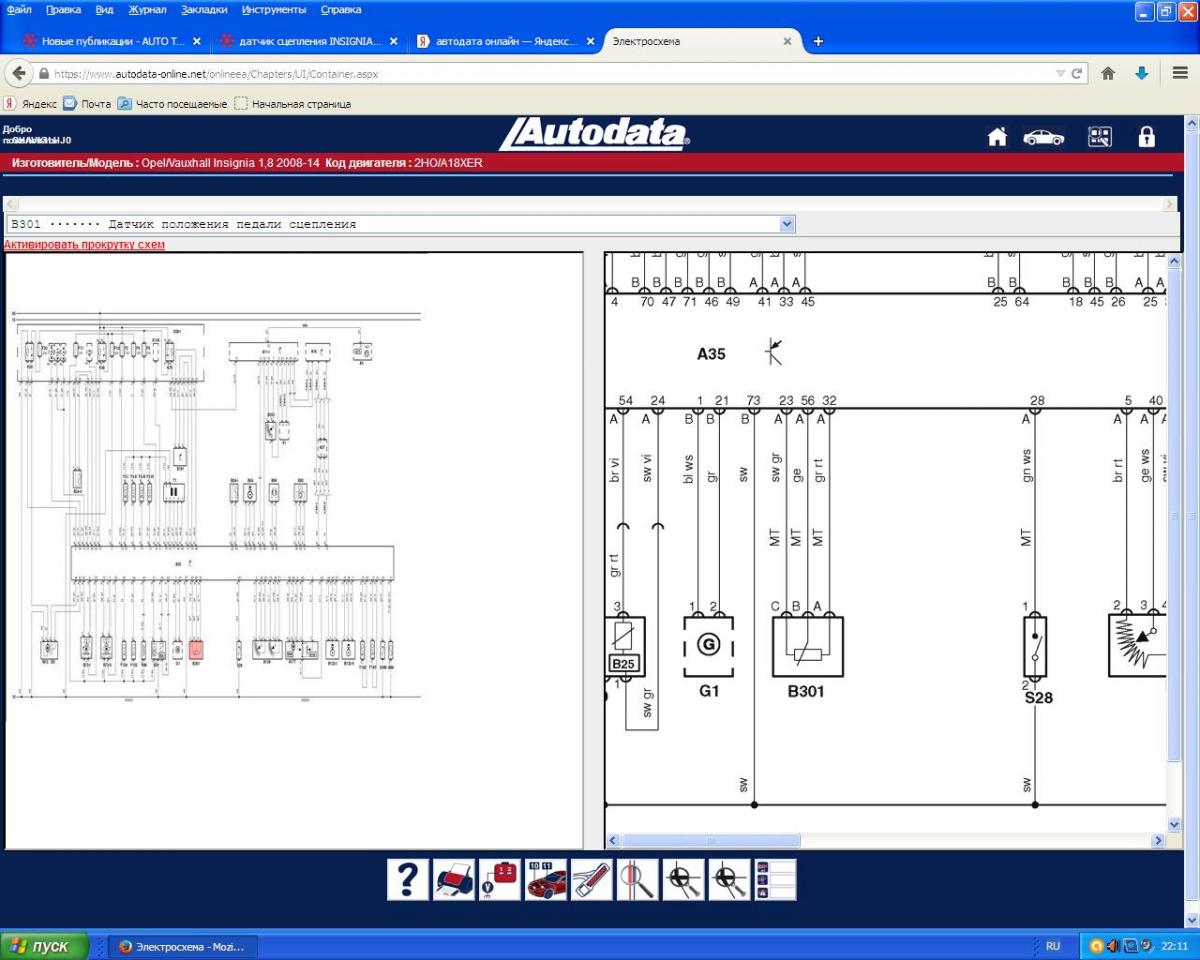The height and width of the screenshot is (960, 1200).
Task: Click the padlock logout icon
Action: pos(1147,137)
